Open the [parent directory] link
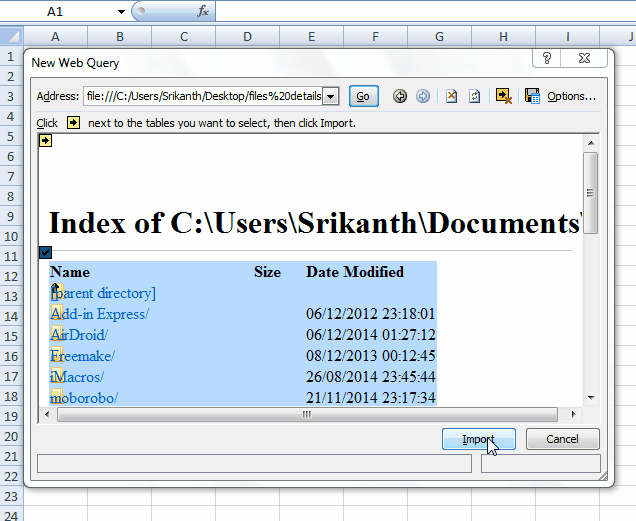 pos(103,293)
